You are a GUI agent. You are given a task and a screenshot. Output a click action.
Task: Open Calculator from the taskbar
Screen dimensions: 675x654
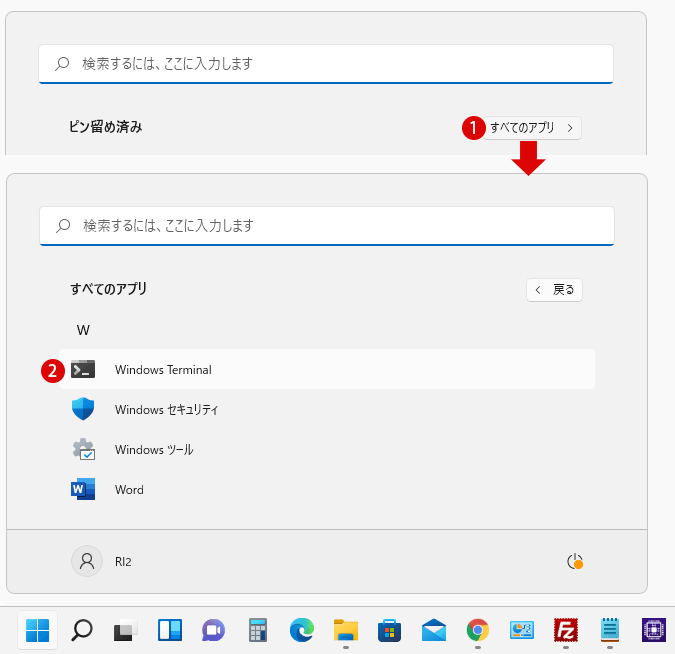[x=257, y=630]
